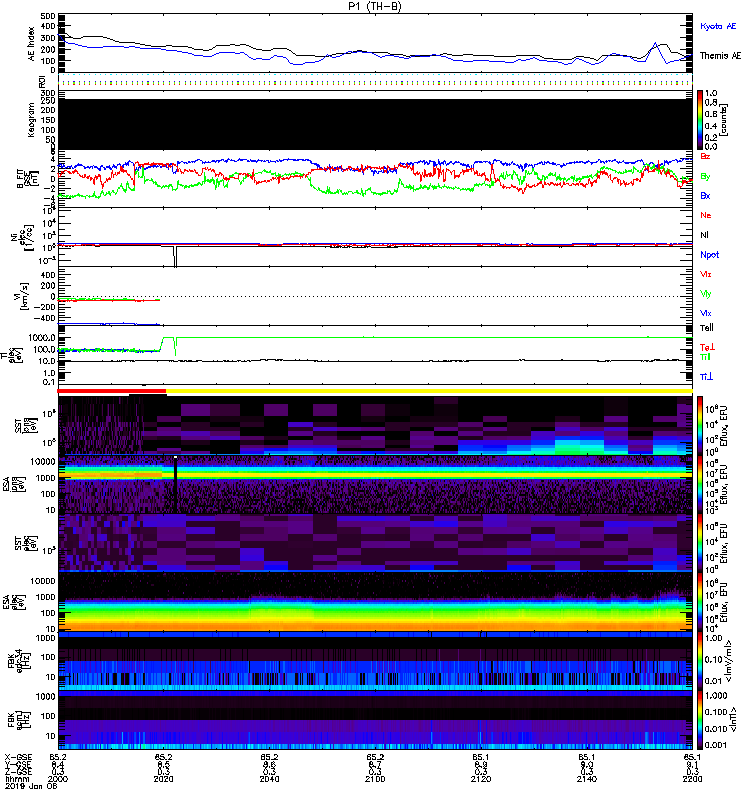Click the 2140 time axis tick label
750x800 pixels.
pyautogui.click(x=587, y=779)
